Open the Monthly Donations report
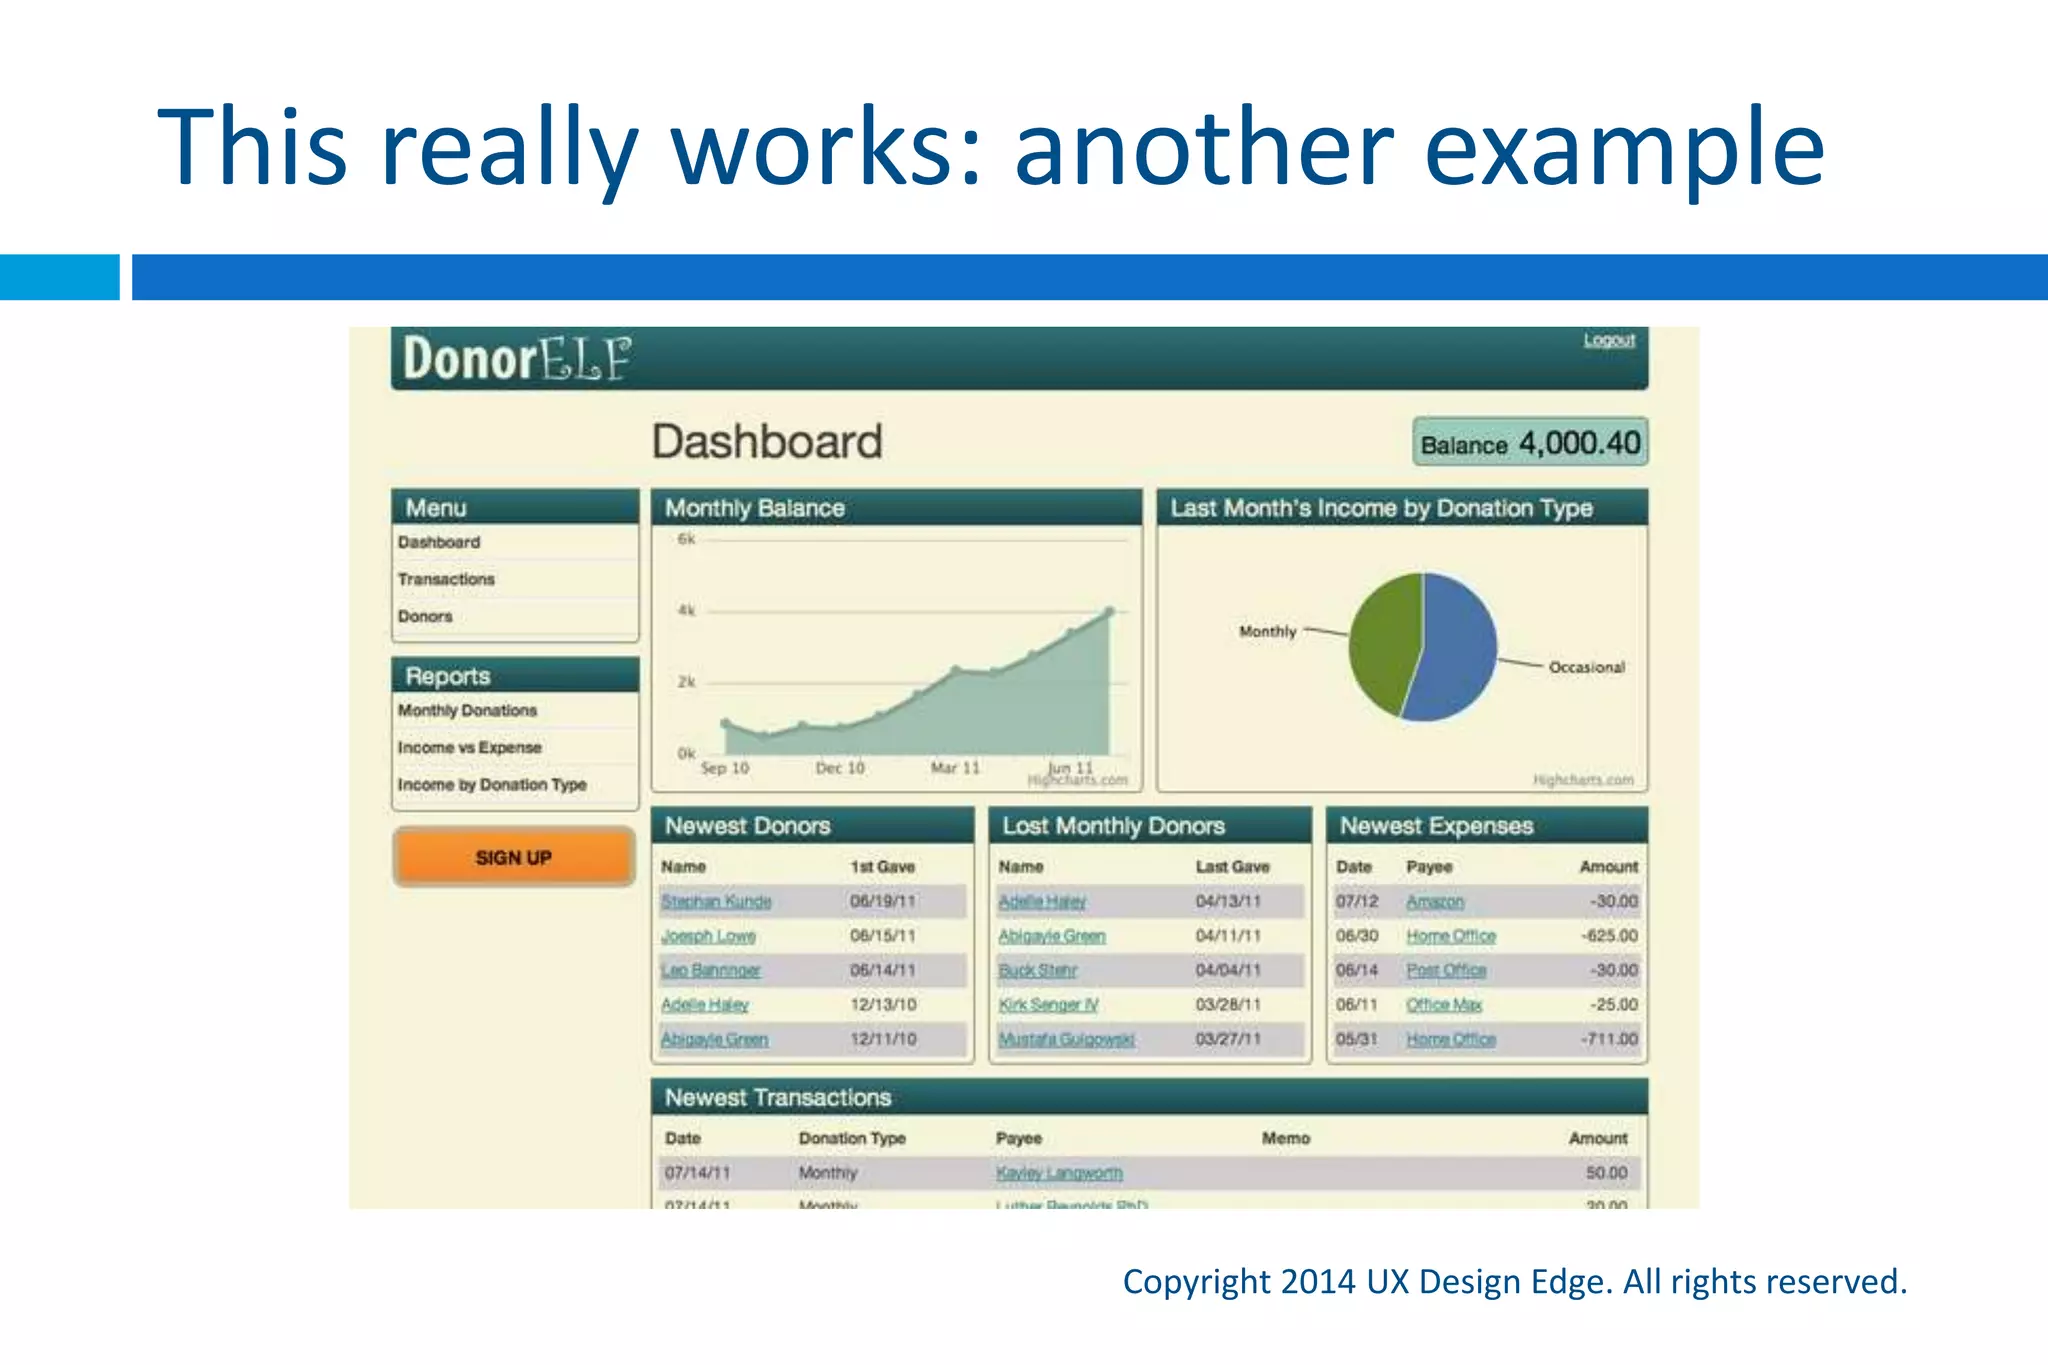The image size is (2048, 1365). [467, 710]
